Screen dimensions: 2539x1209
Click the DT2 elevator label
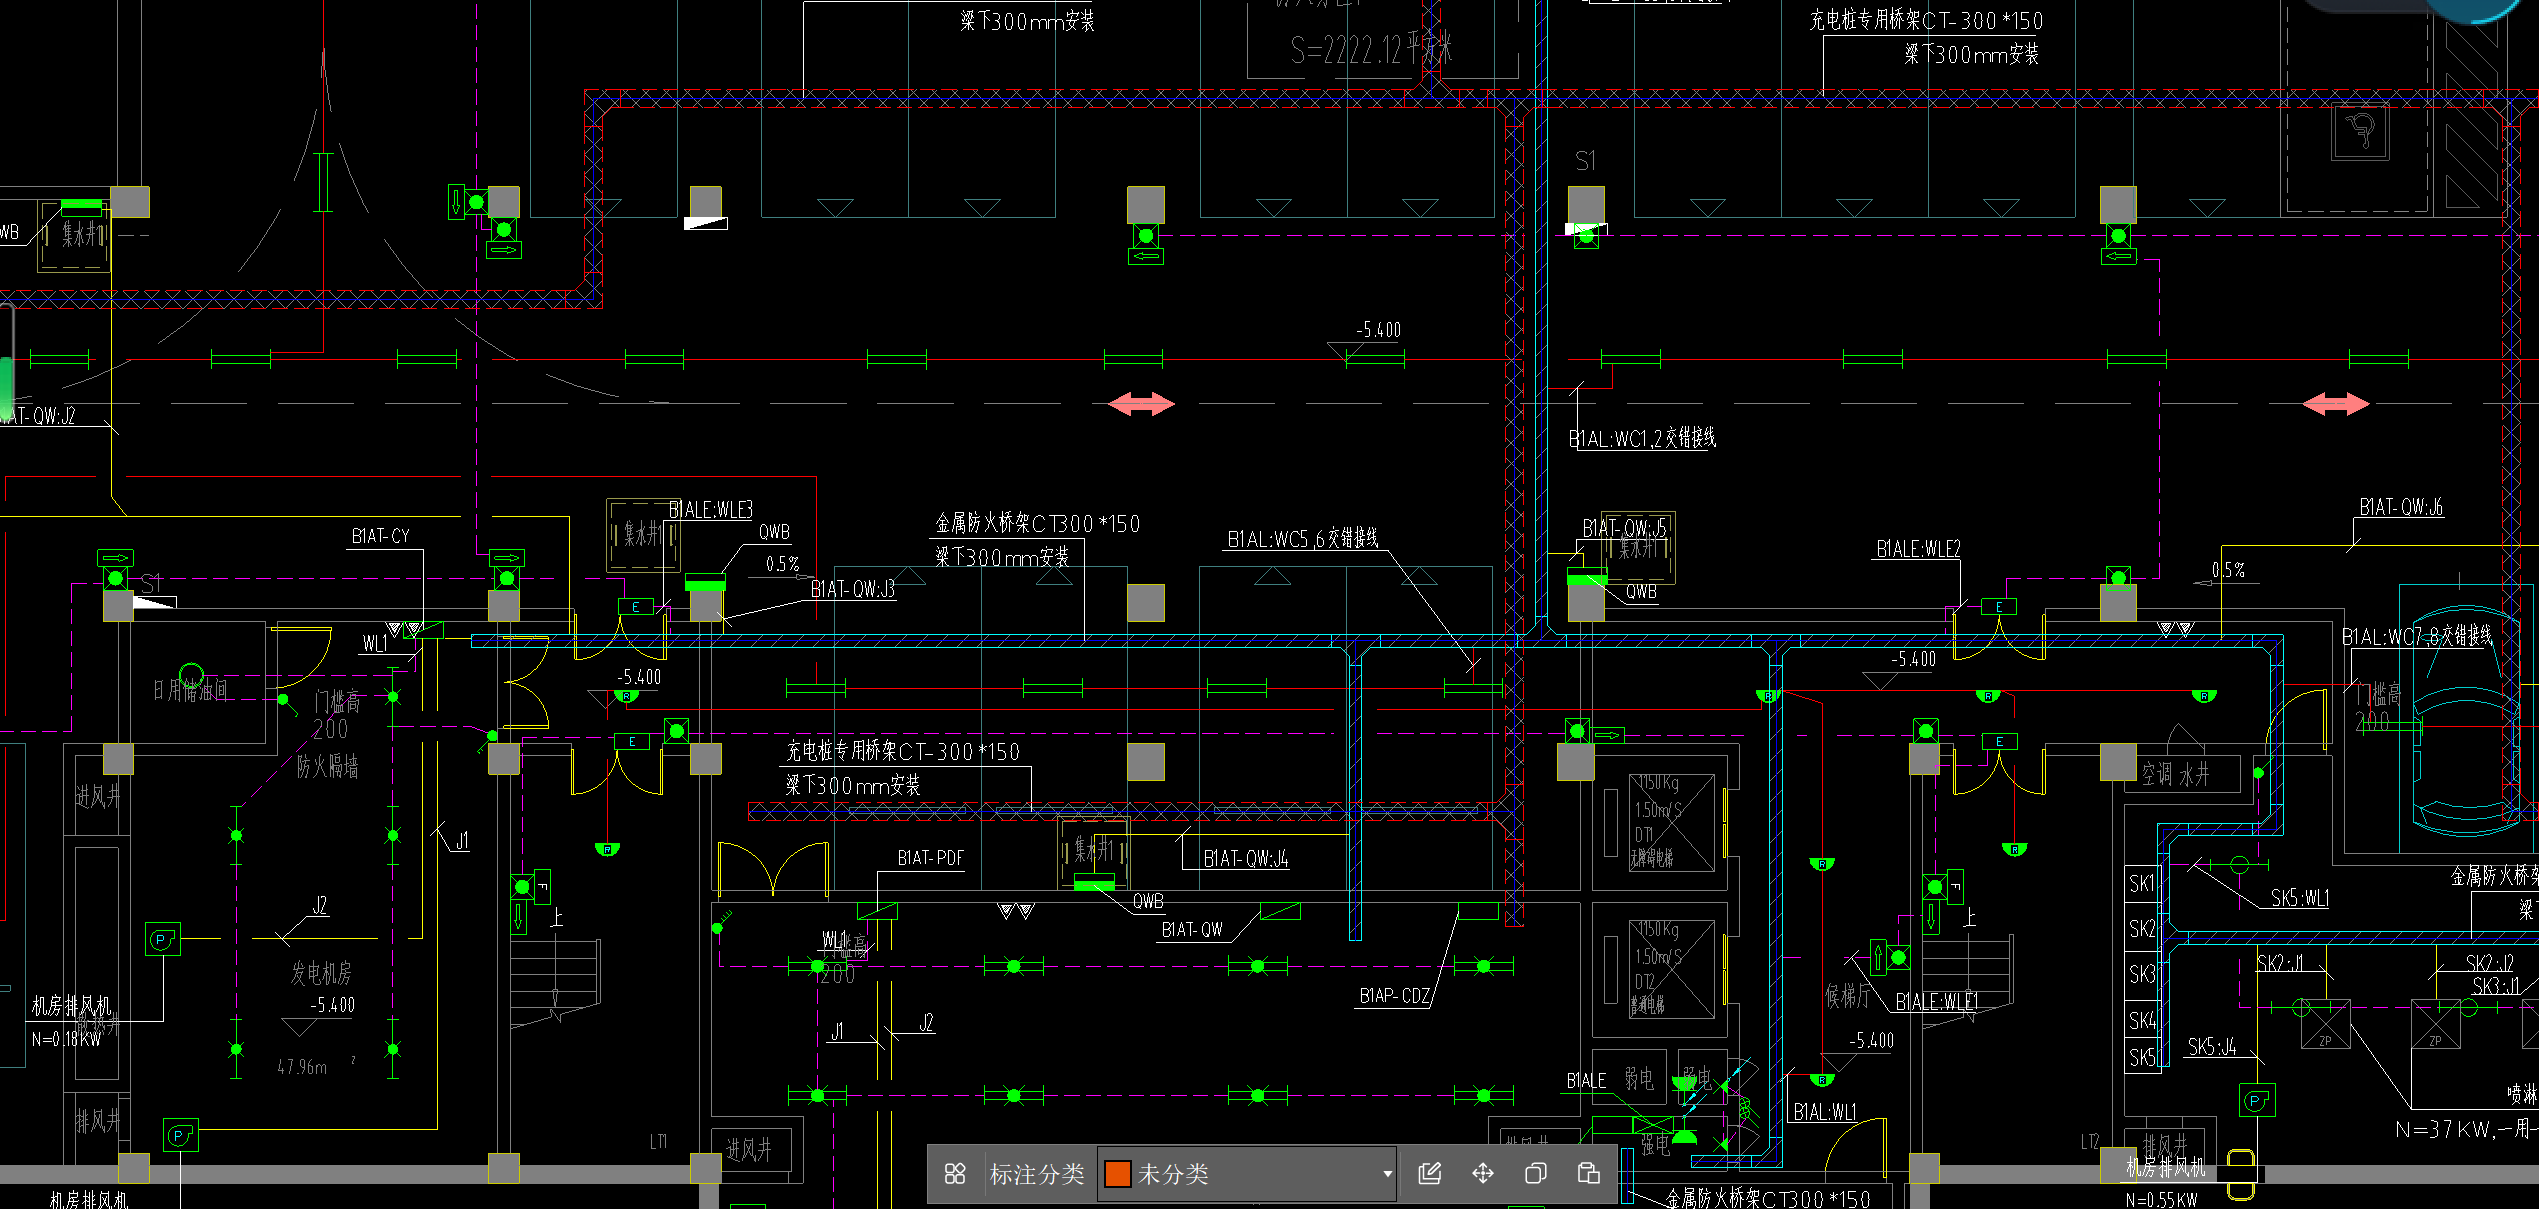coord(1644,982)
